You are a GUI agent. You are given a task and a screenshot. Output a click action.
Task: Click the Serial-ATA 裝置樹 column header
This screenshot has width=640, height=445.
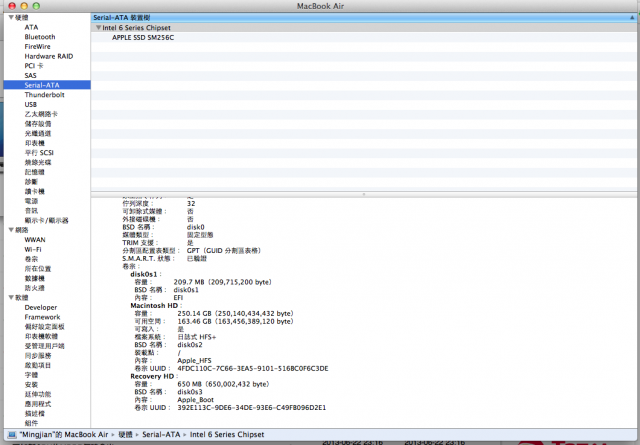pyautogui.click(x=363, y=18)
